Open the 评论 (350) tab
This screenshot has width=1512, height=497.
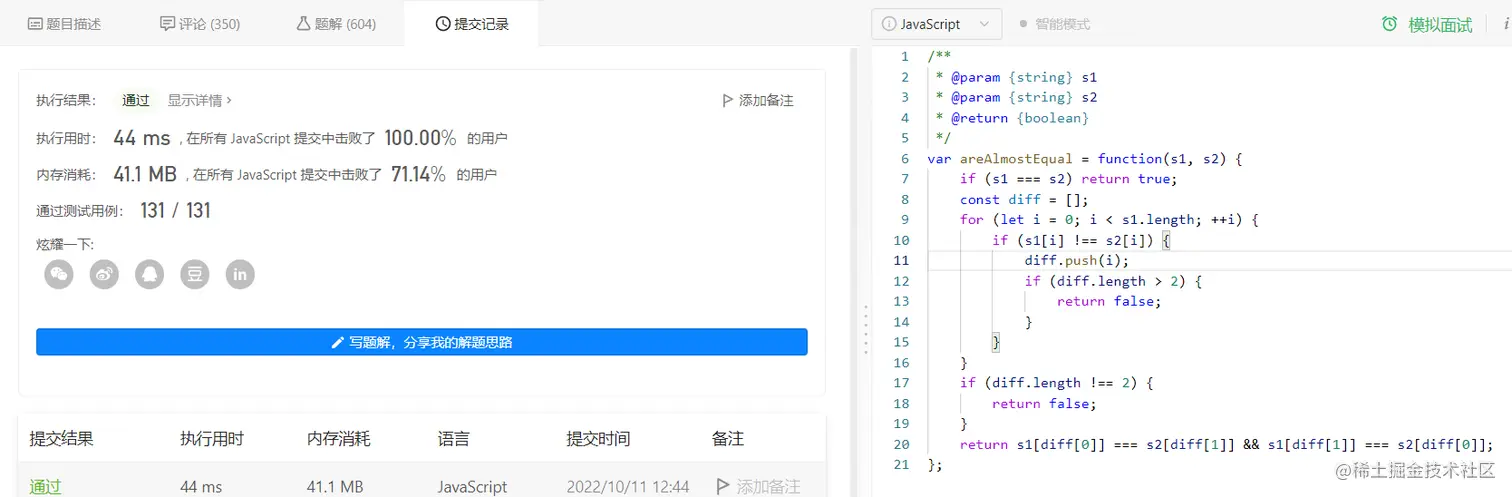click(x=200, y=24)
